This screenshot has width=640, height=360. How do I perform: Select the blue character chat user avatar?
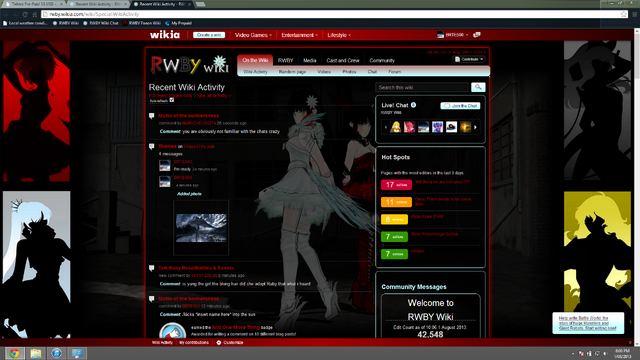coord(437,127)
